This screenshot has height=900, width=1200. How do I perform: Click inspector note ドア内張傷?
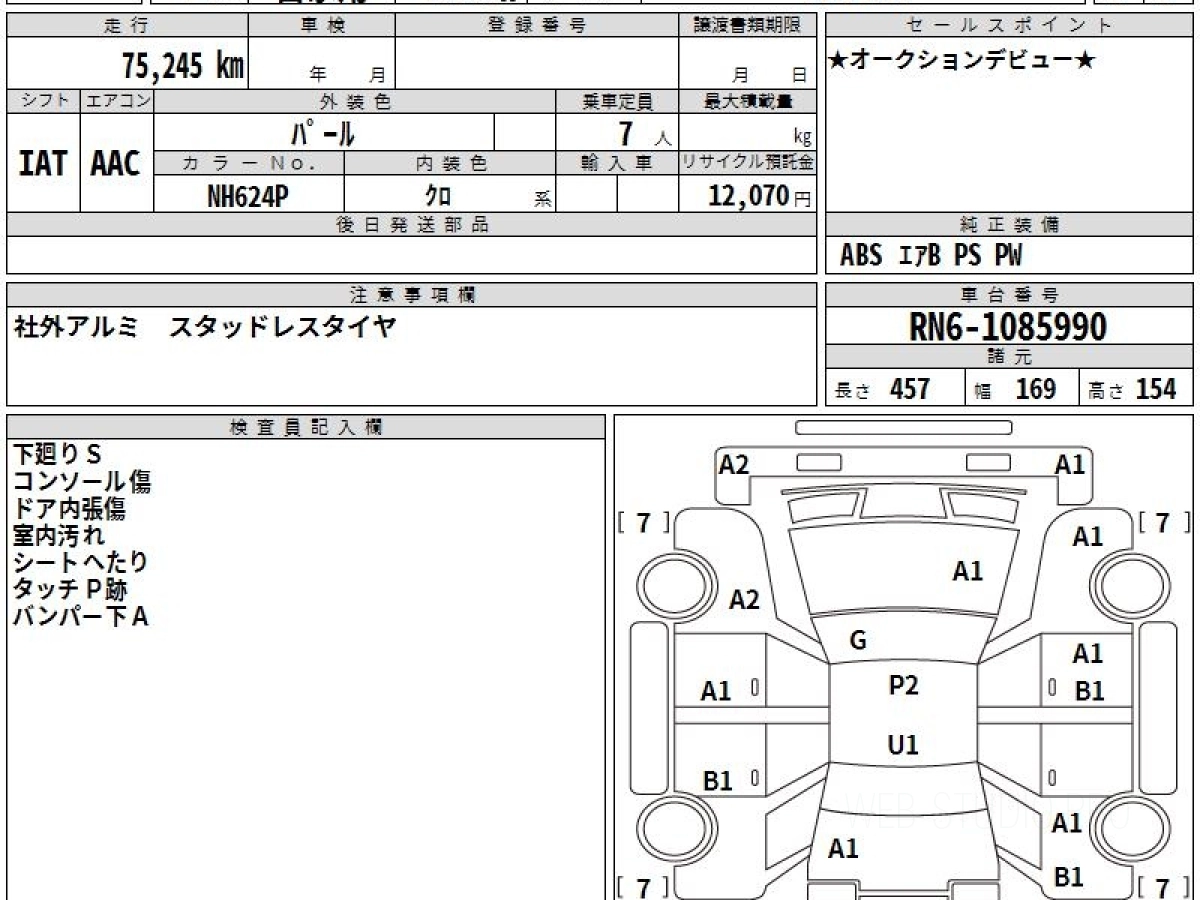69,508
